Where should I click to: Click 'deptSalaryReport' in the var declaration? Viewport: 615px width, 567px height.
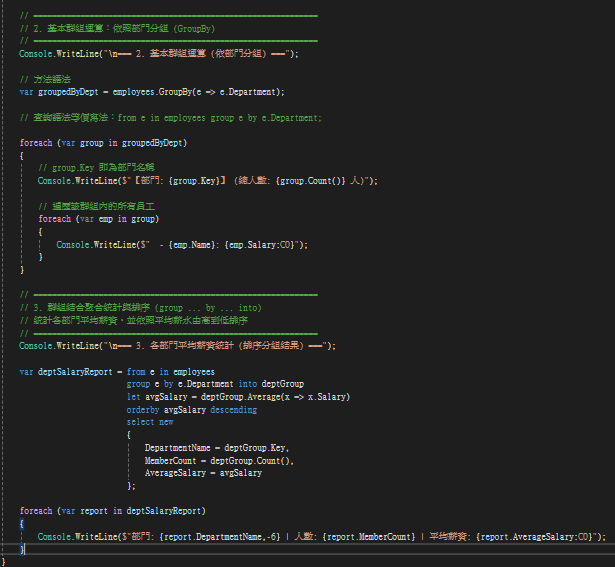[75, 372]
